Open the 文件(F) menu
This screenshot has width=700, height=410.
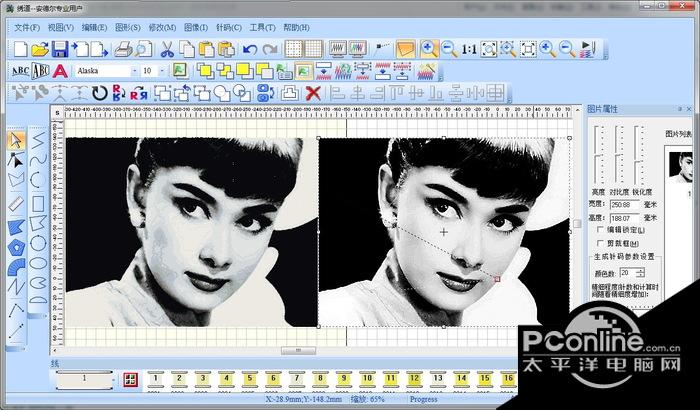27,27
